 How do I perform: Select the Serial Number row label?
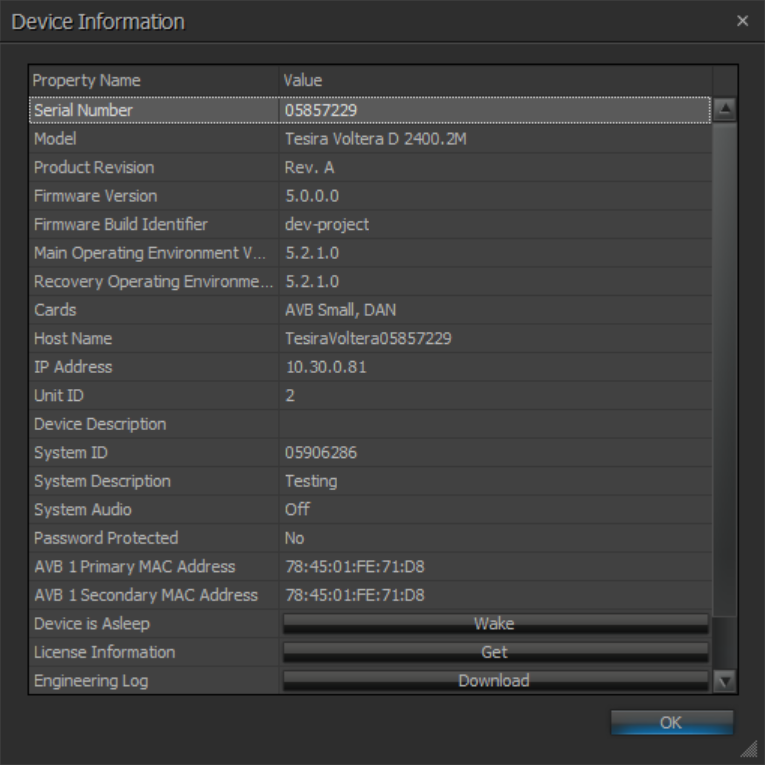(83, 110)
